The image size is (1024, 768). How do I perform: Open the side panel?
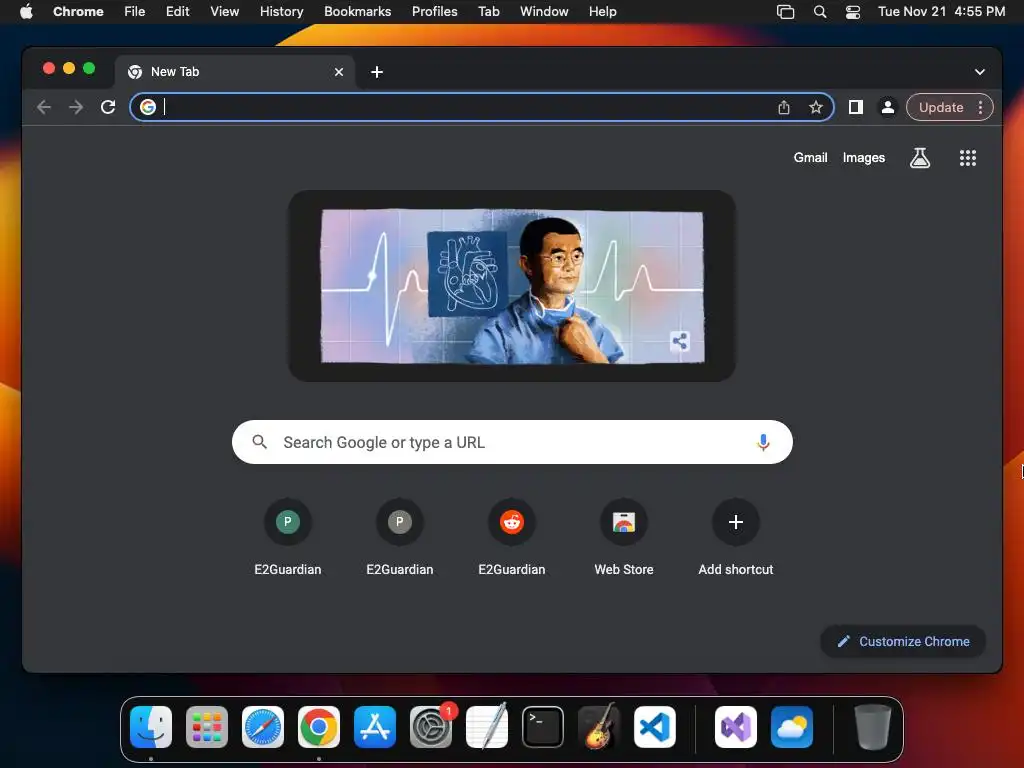tap(856, 107)
